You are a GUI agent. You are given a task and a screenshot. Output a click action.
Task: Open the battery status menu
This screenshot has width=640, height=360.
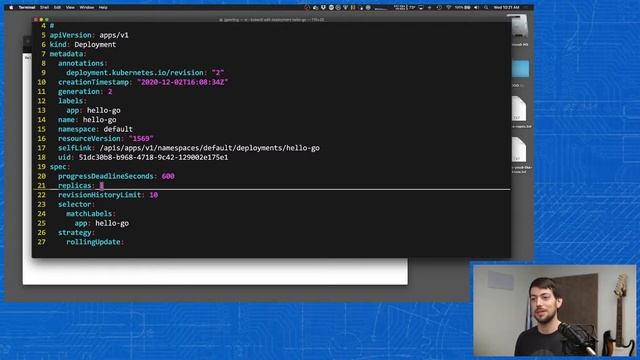click(463, 7)
